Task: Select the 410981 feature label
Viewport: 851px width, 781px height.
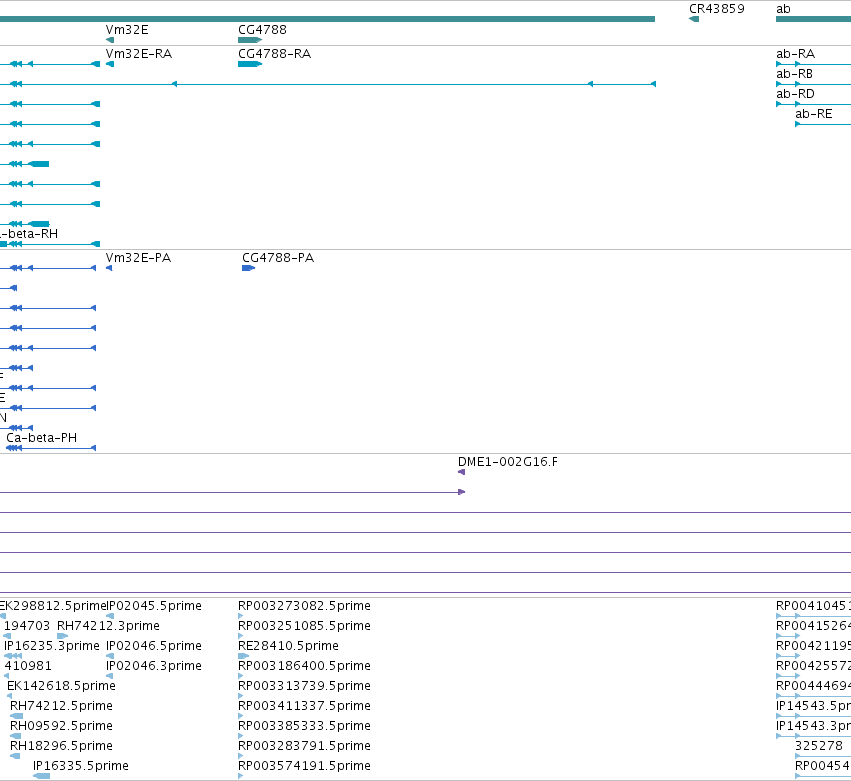Action: (x=28, y=666)
